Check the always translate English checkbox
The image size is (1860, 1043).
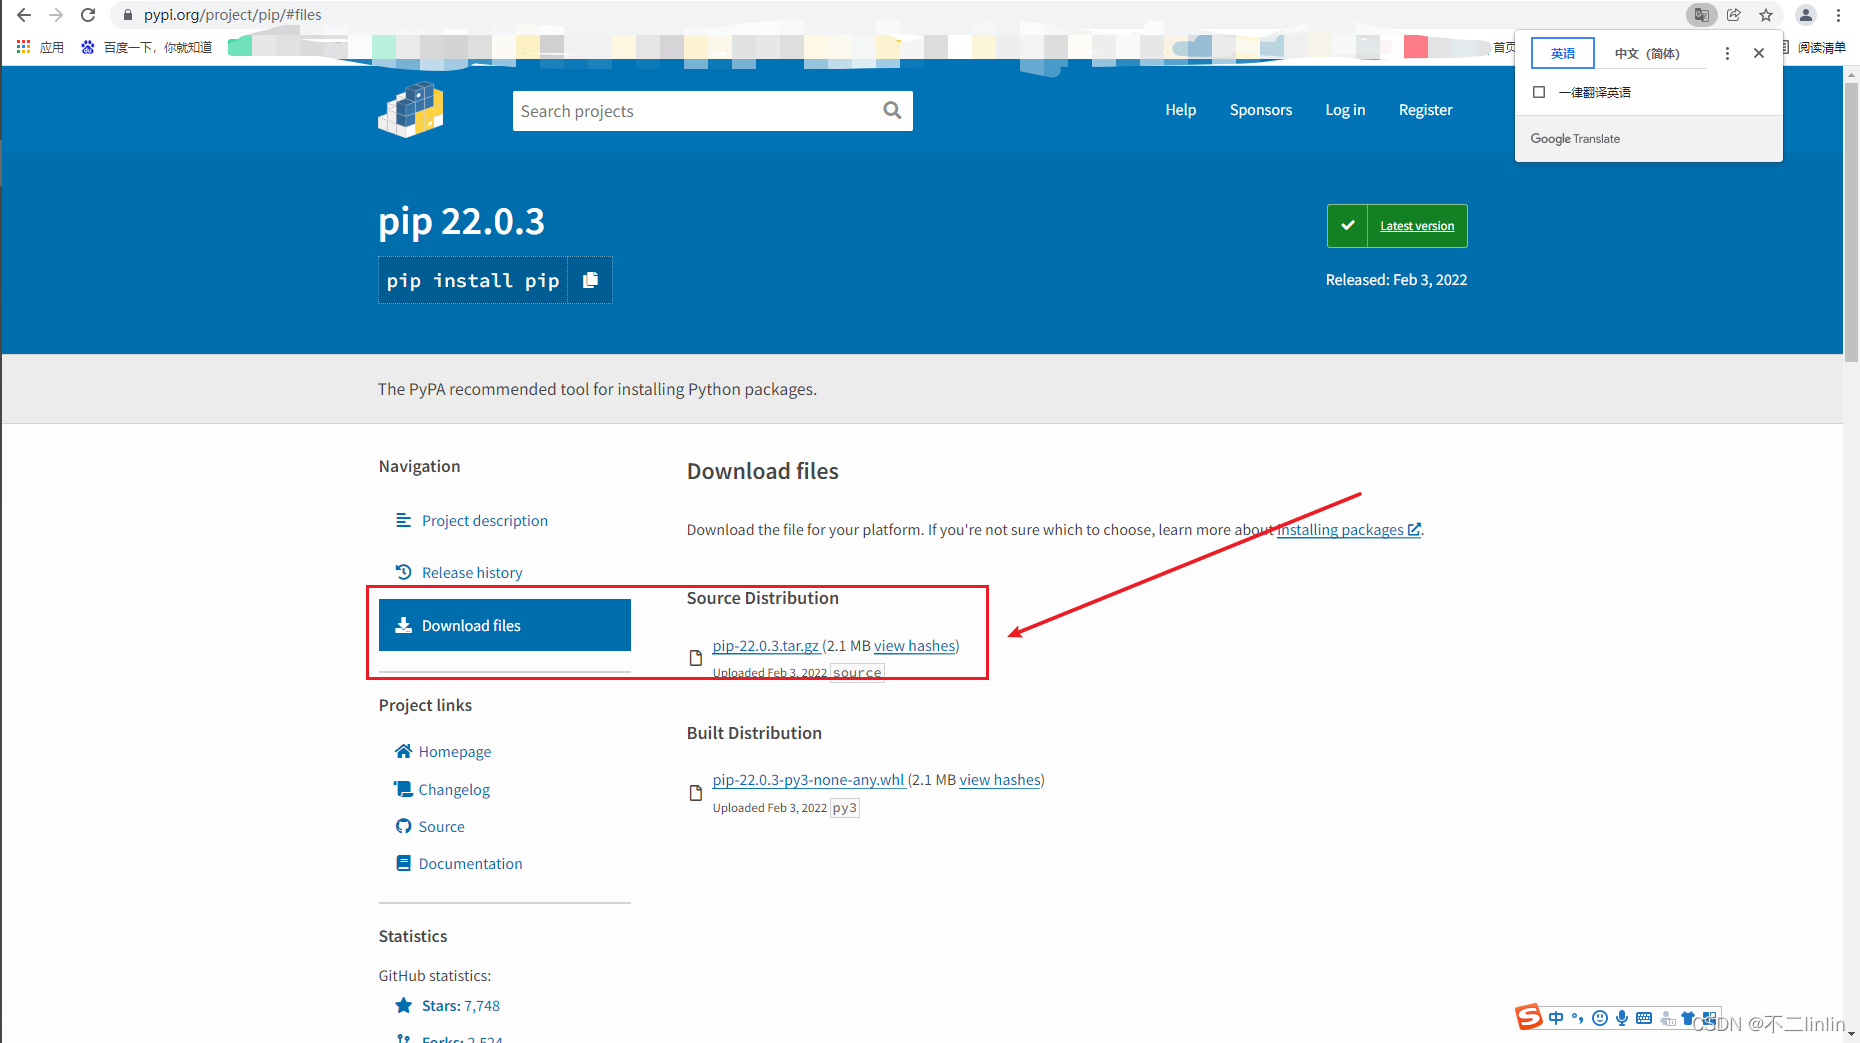click(x=1539, y=92)
